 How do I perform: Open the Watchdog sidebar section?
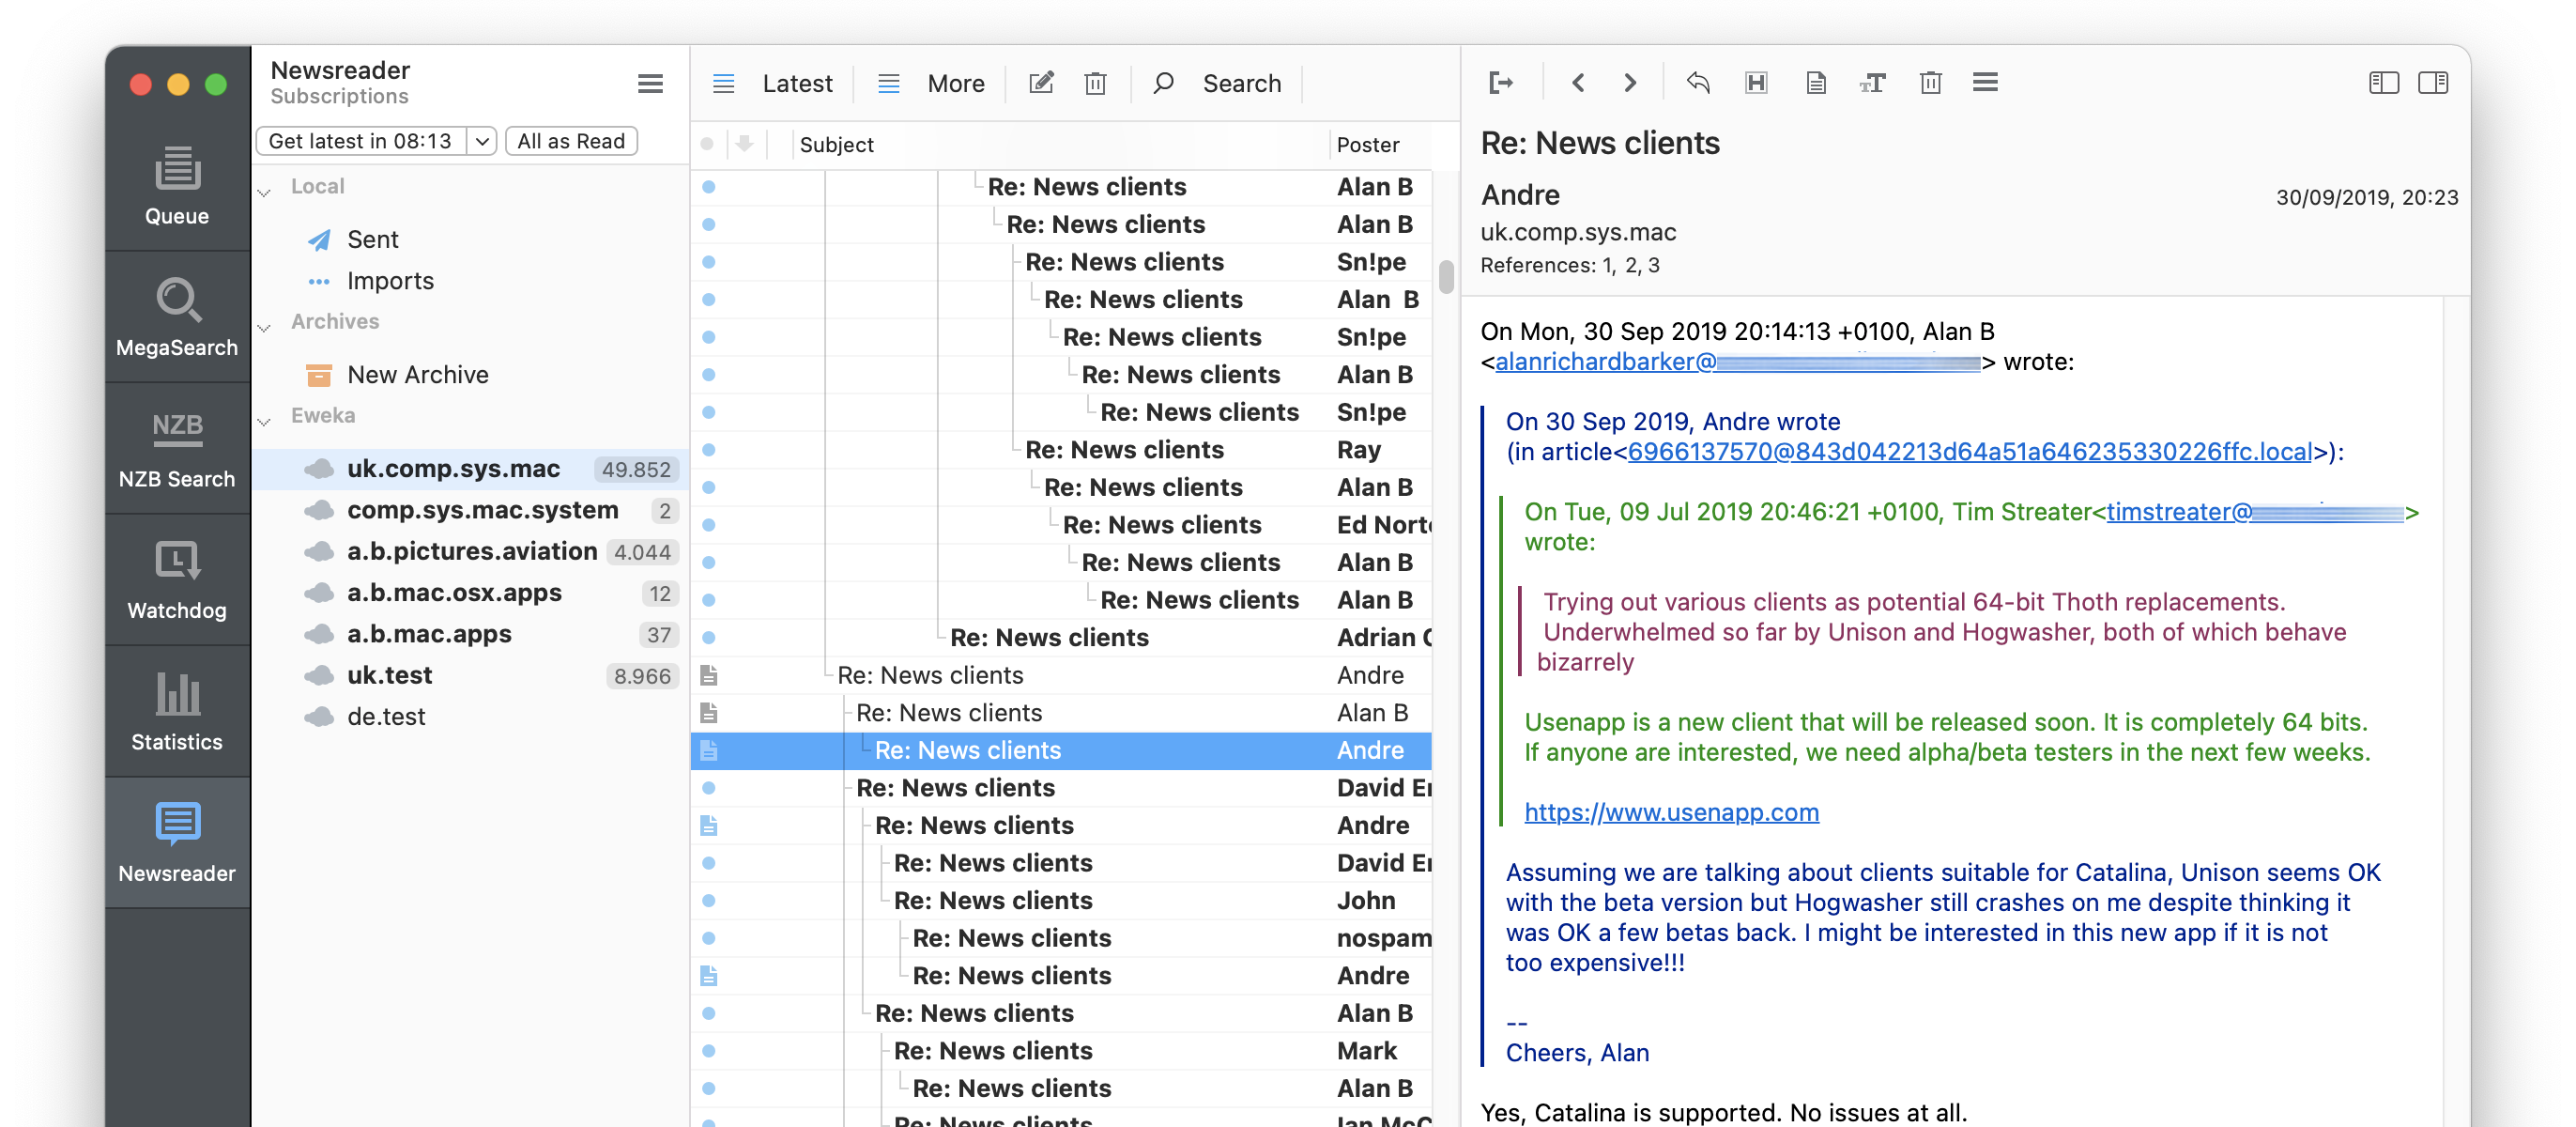pyautogui.click(x=177, y=580)
